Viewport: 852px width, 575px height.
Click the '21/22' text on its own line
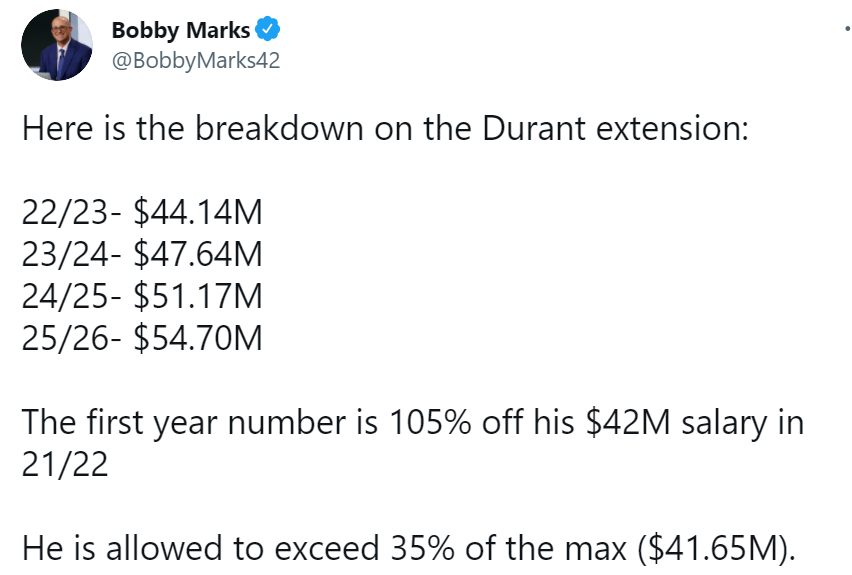pos(65,464)
